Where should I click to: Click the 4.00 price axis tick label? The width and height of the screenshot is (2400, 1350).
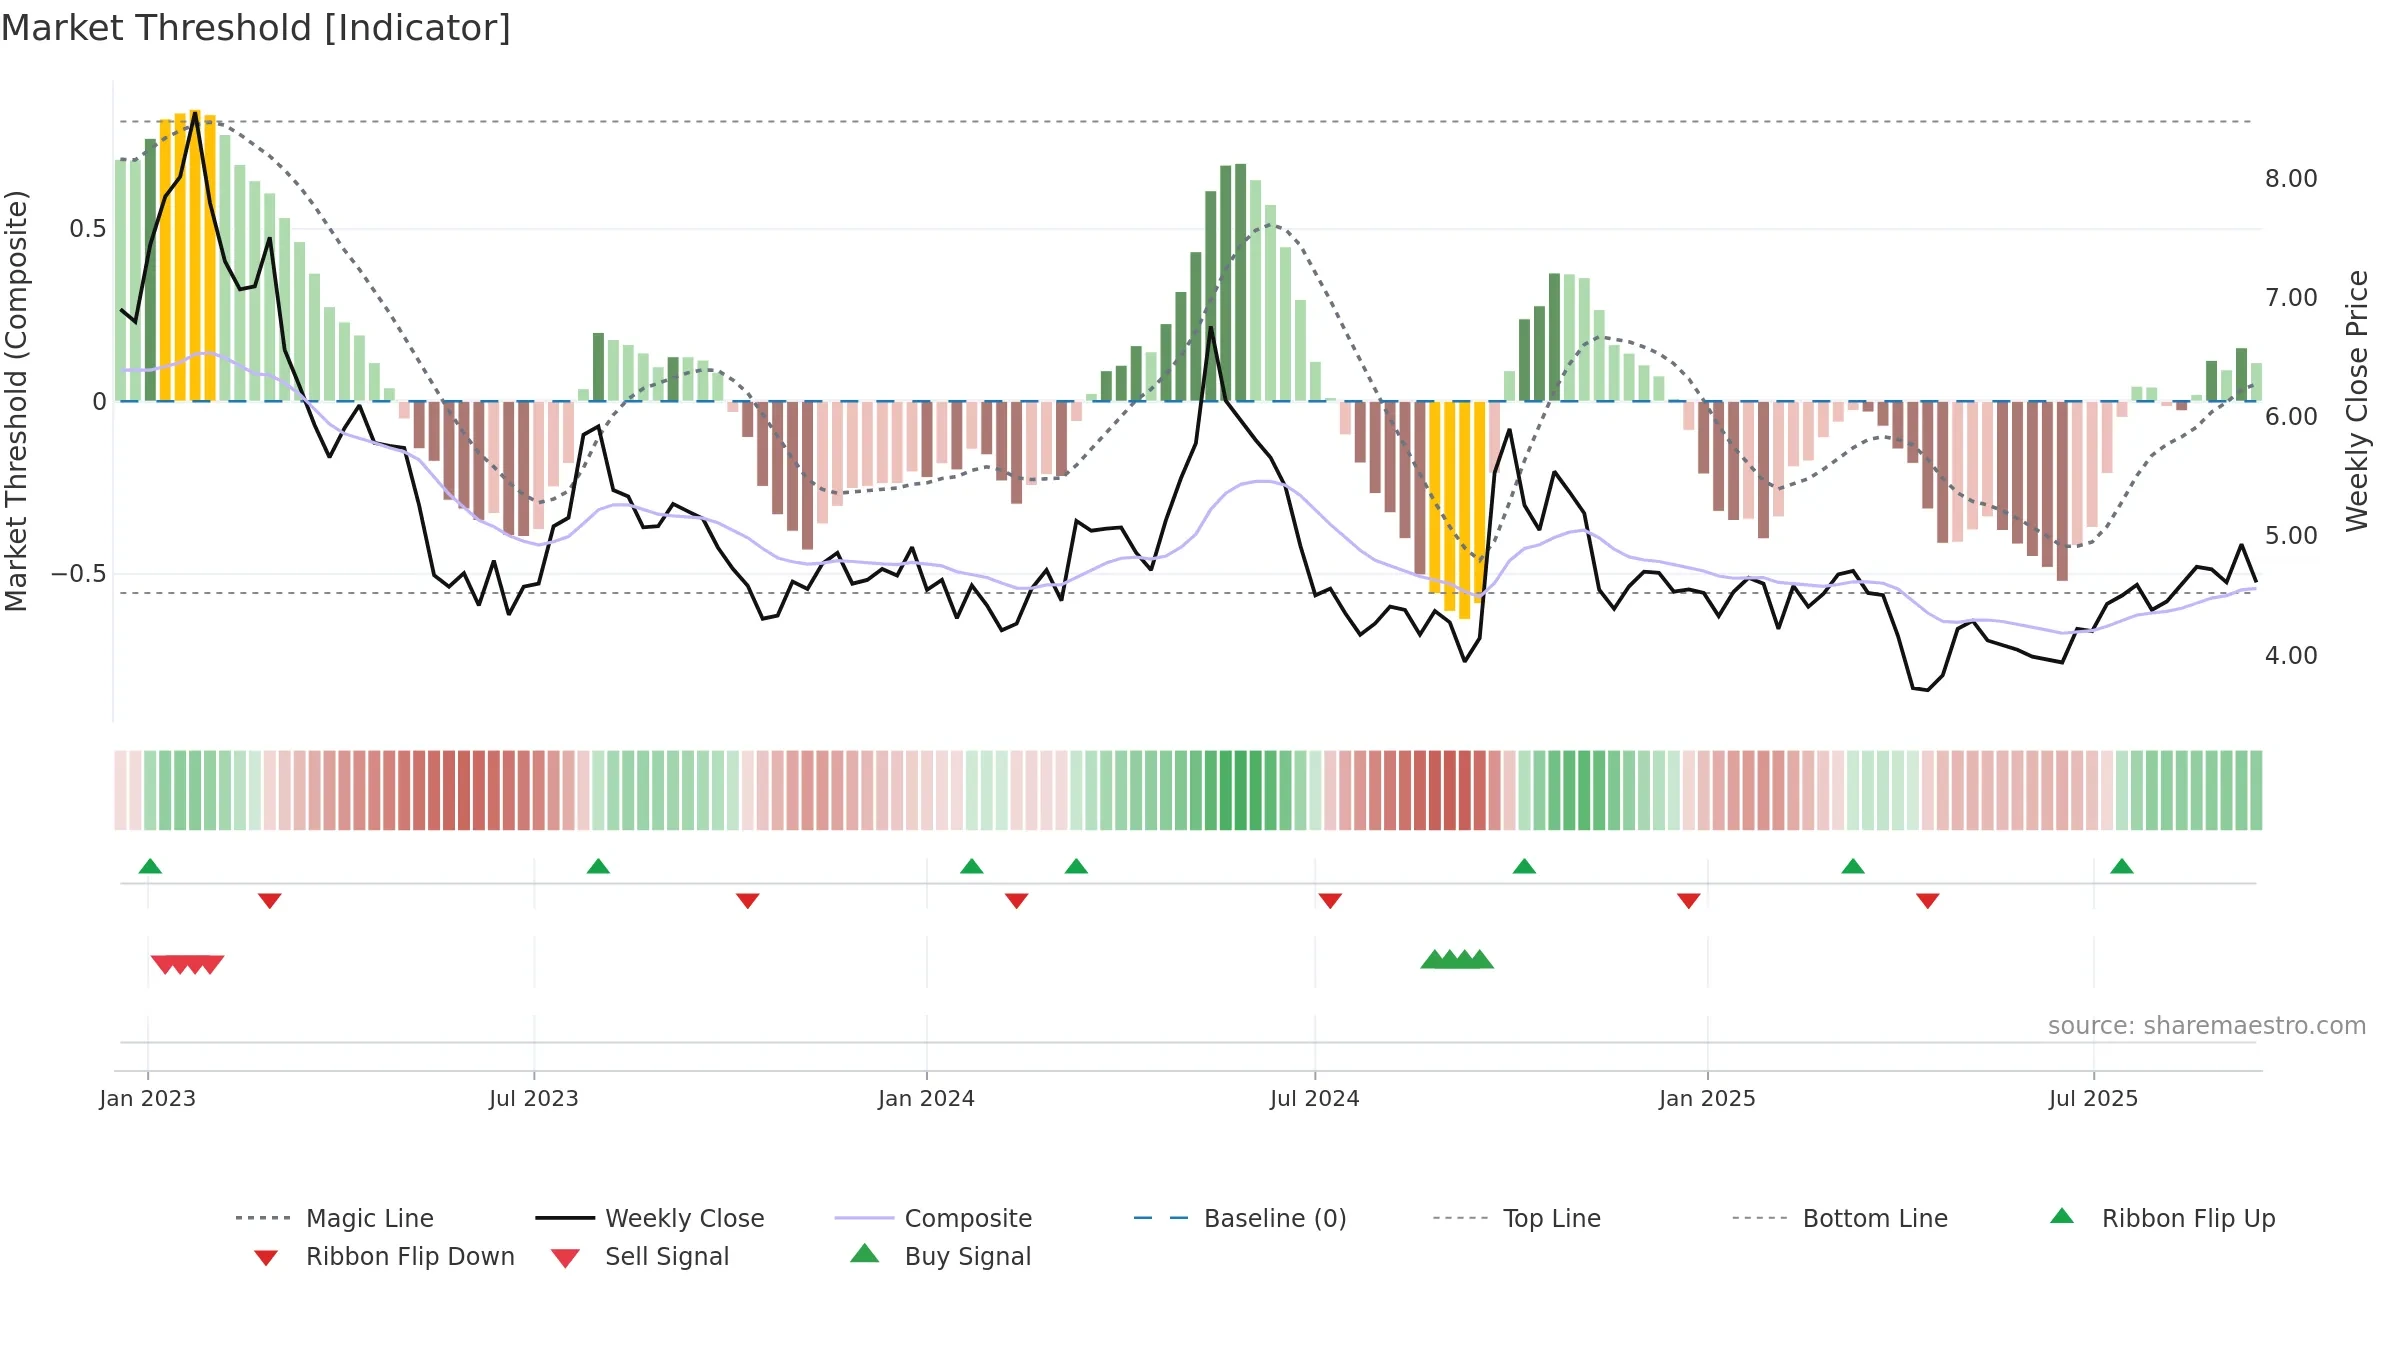(x=2291, y=656)
